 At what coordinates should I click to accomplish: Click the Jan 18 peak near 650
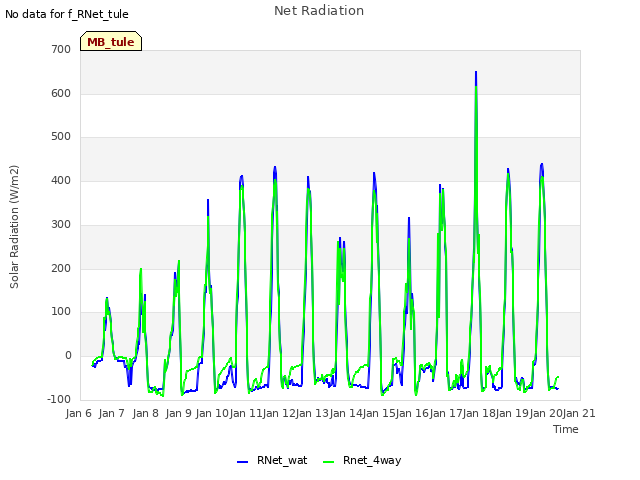(476, 73)
